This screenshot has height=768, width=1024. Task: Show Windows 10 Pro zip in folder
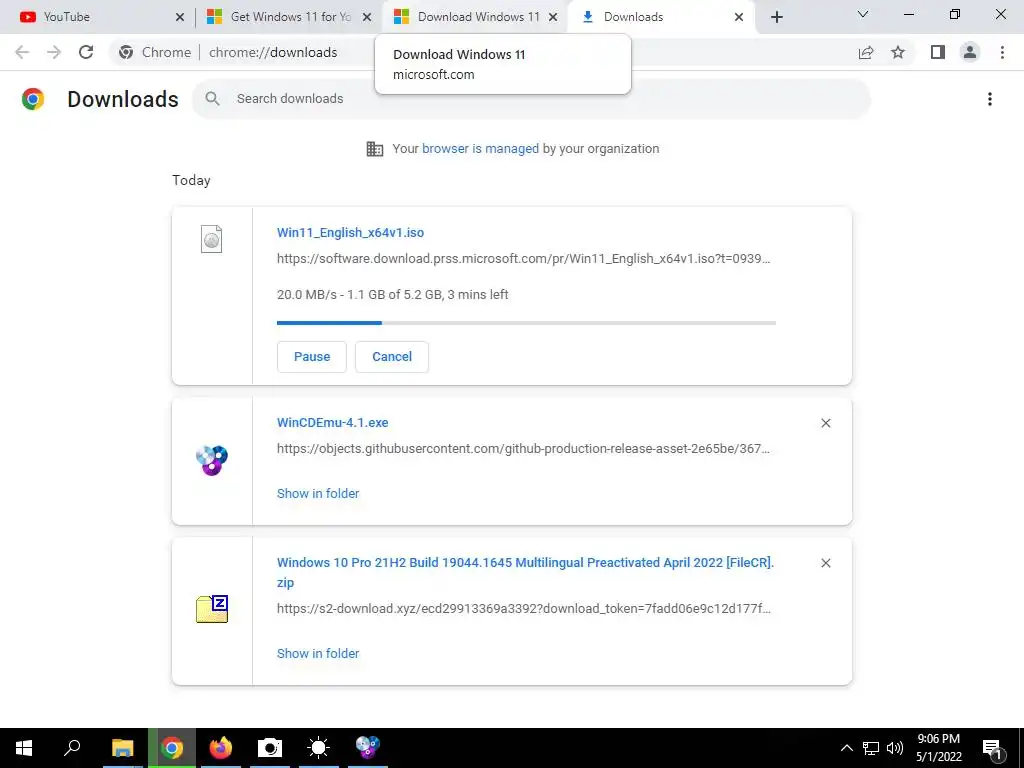318,654
